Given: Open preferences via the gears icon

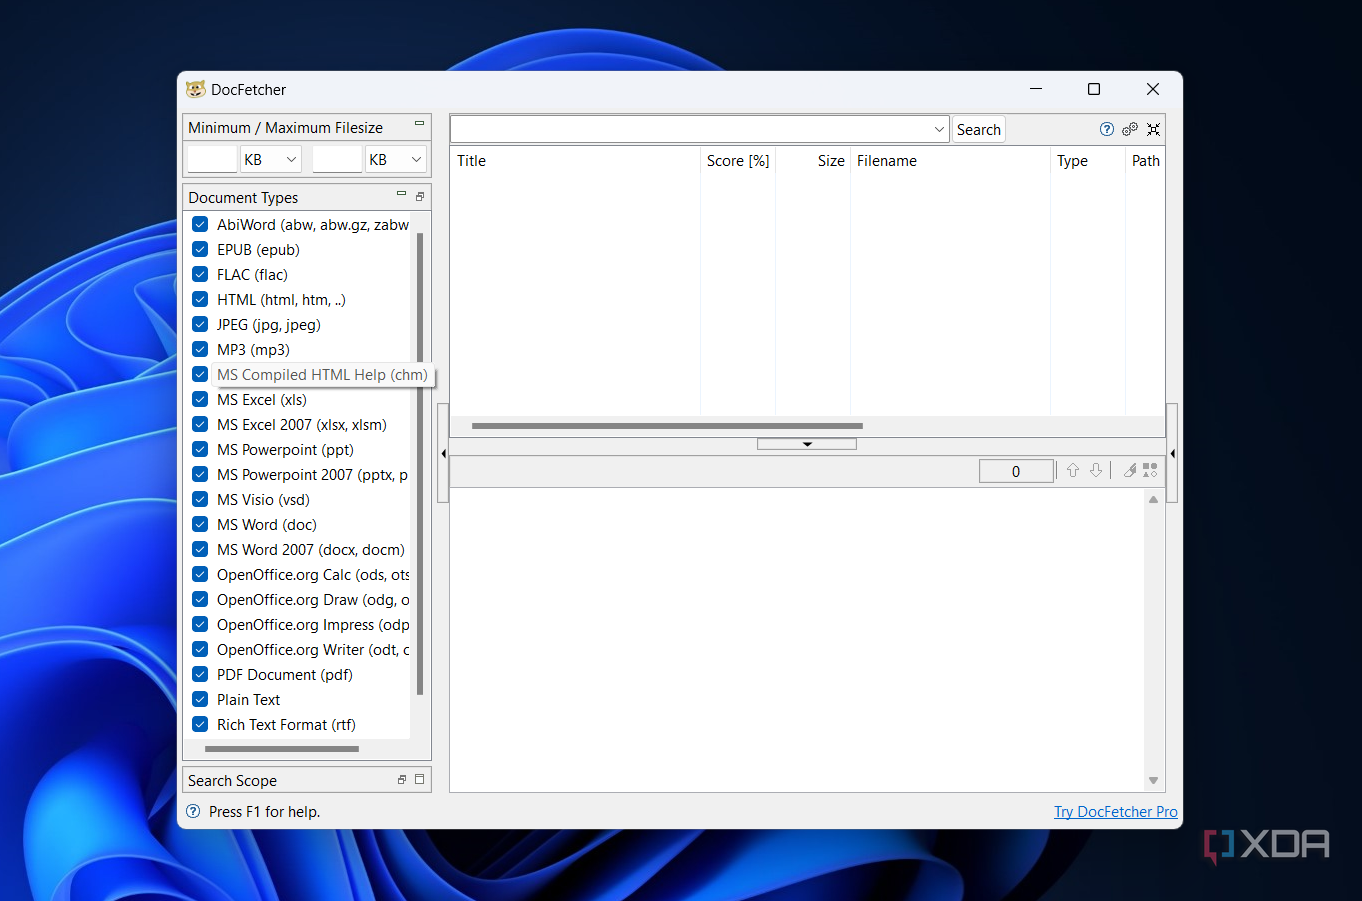Looking at the screenshot, I should pos(1130,129).
